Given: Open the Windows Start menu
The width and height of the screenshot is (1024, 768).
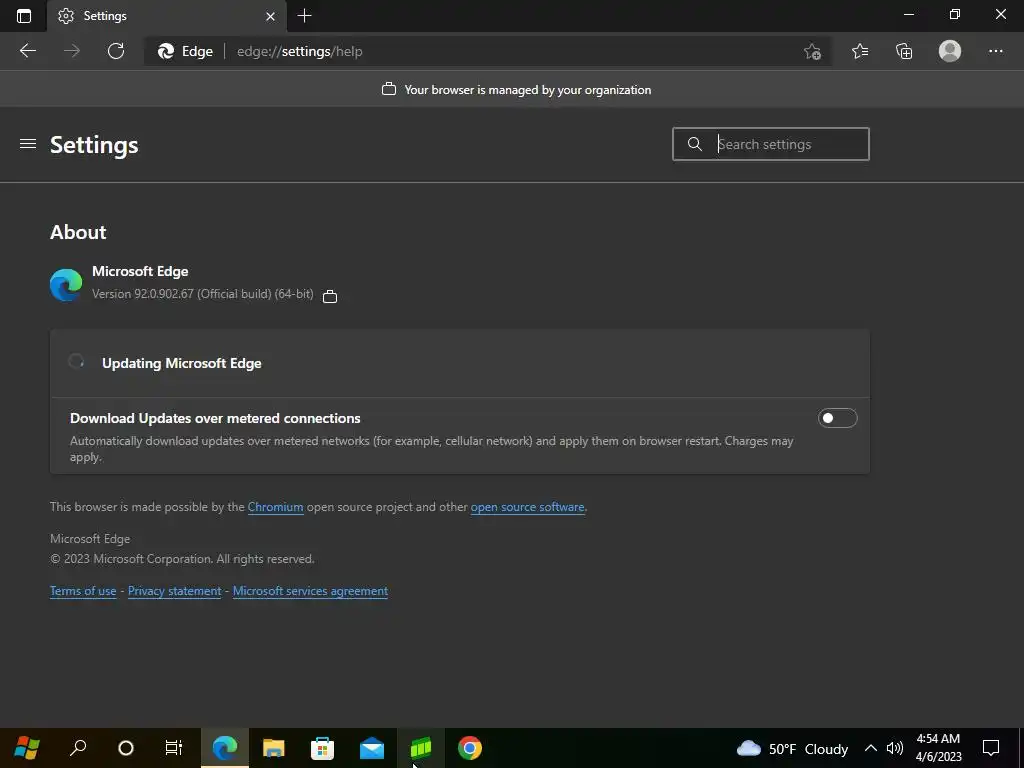Looking at the screenshot, I should point(26,748).
